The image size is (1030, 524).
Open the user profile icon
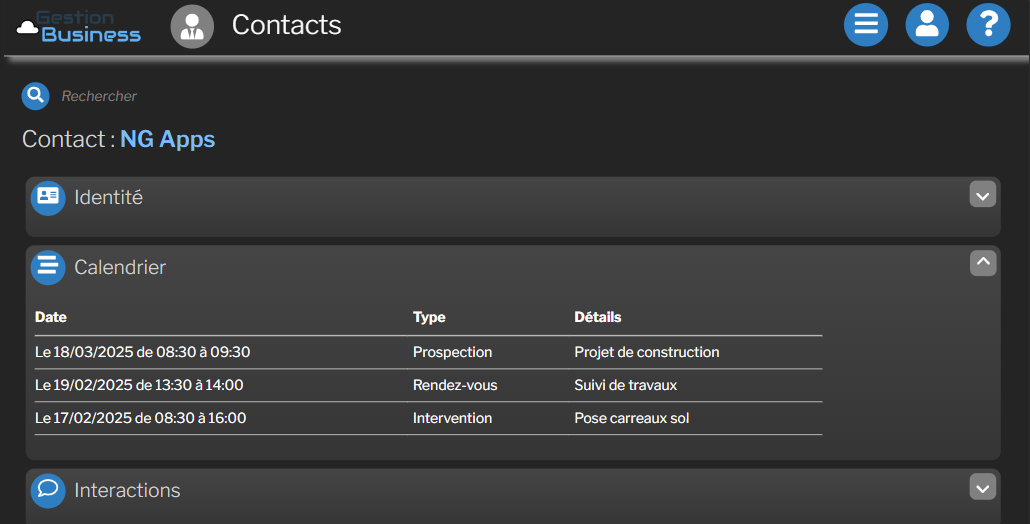coord(927,25)
